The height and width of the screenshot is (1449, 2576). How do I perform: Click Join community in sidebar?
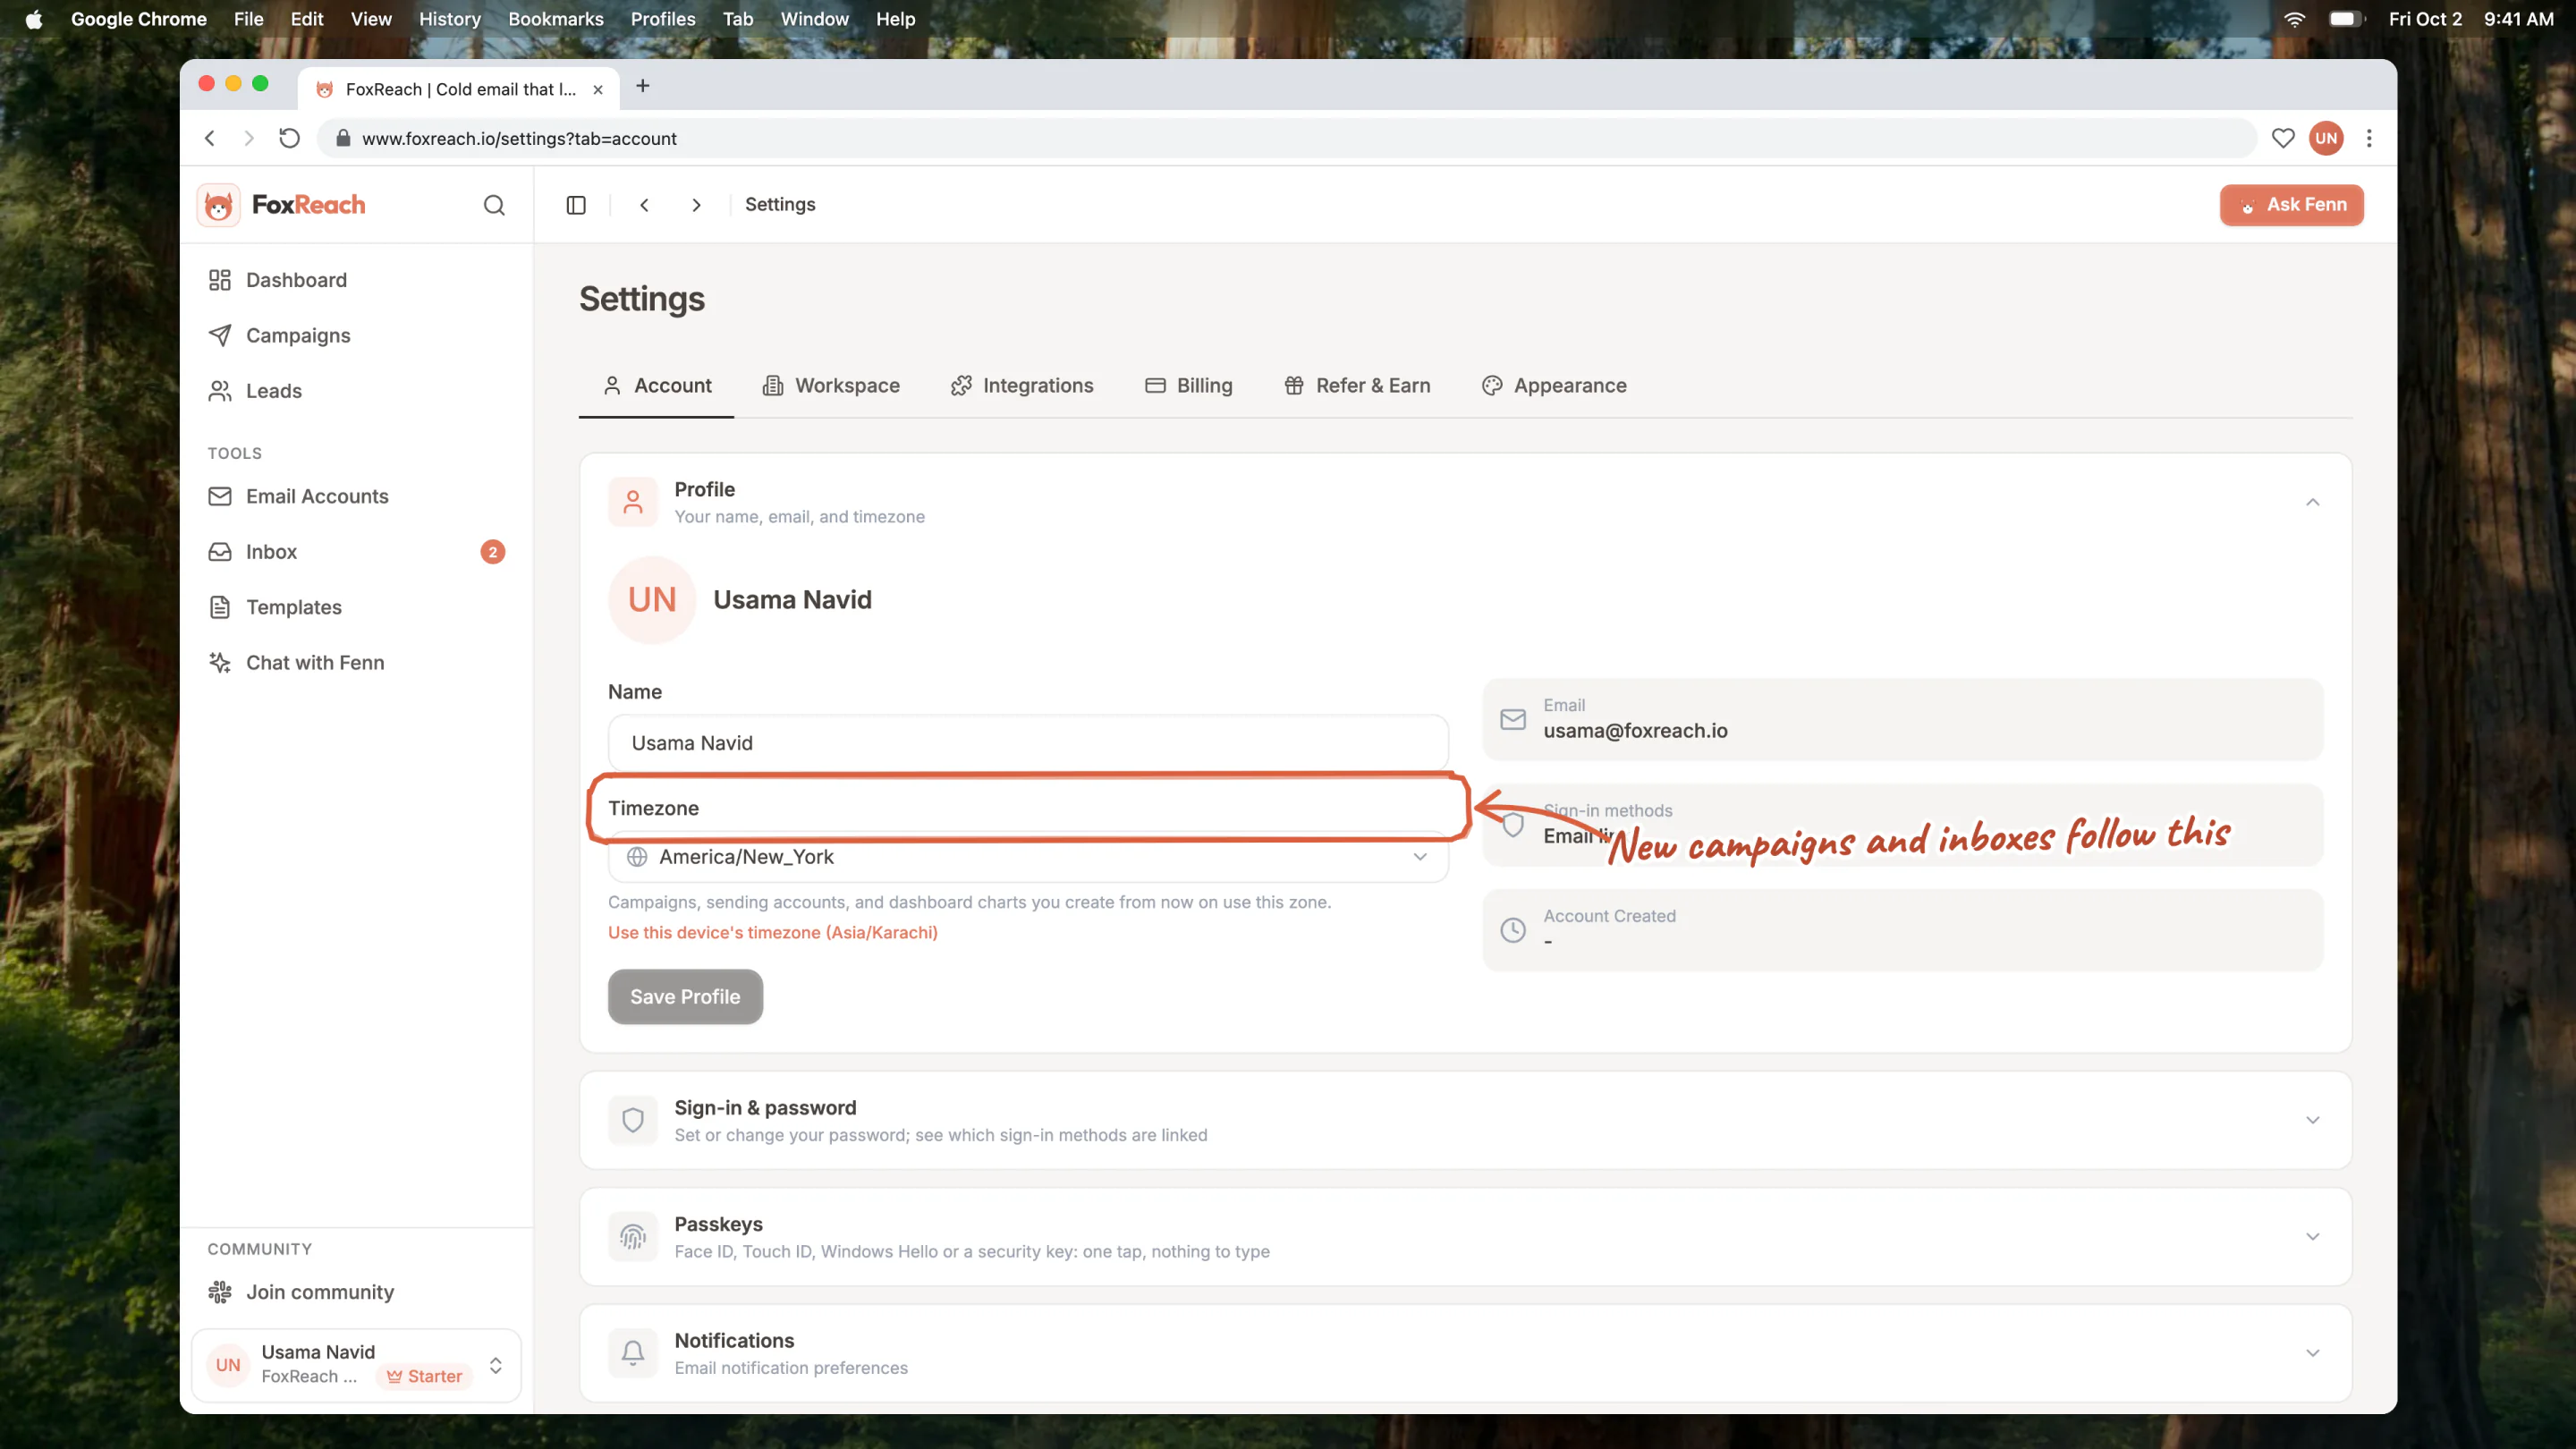356,1292
